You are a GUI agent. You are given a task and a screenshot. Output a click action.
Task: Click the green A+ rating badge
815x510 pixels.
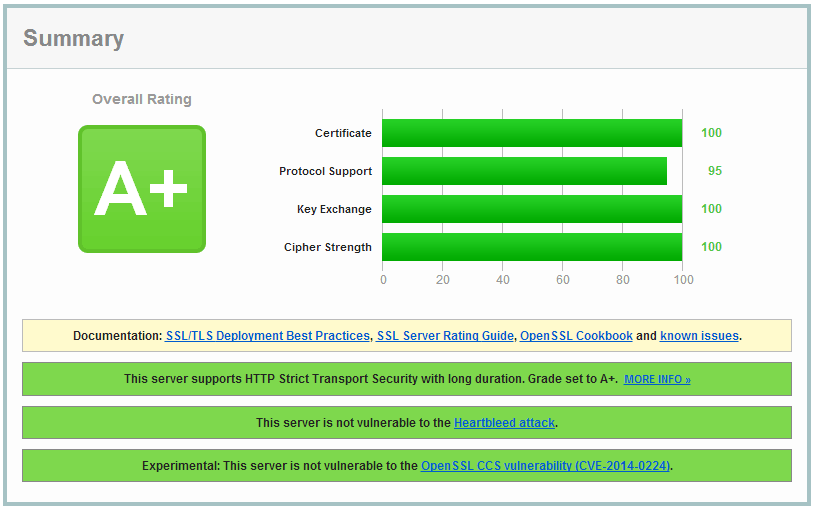pyautogui.click(x=141, y=189)
